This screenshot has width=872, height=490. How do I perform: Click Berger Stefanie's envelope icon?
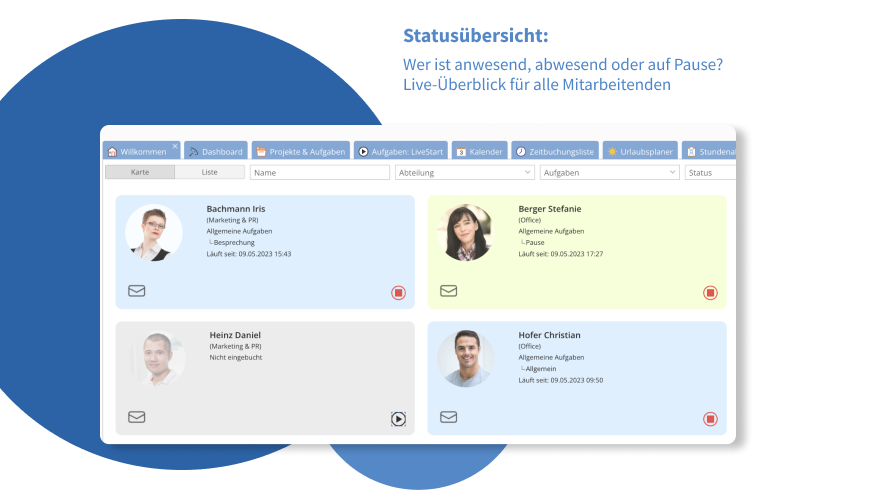pos(449,291)
